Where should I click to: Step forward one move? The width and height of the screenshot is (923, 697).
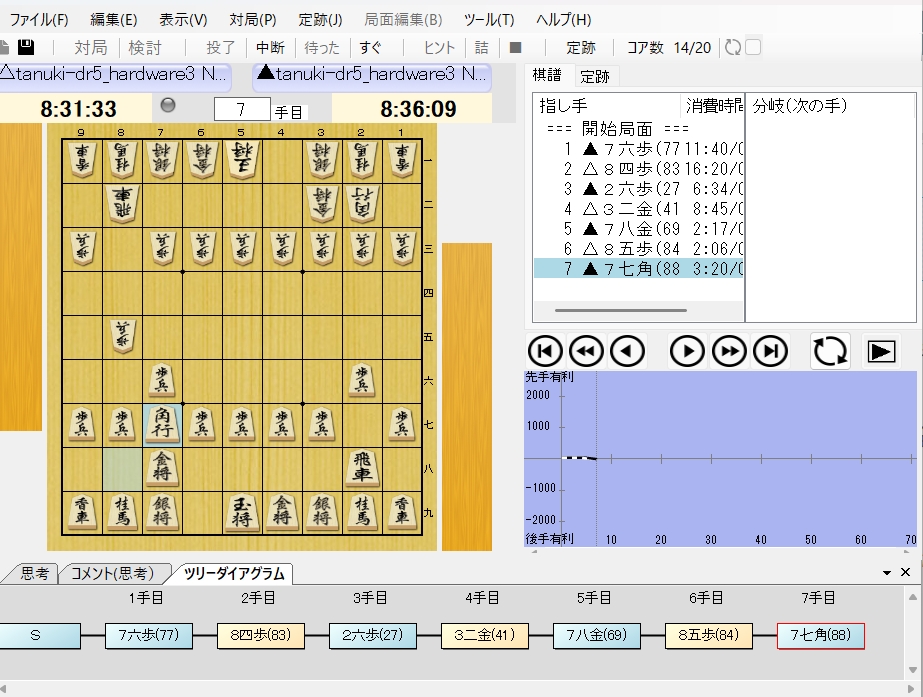click(687, 351)
